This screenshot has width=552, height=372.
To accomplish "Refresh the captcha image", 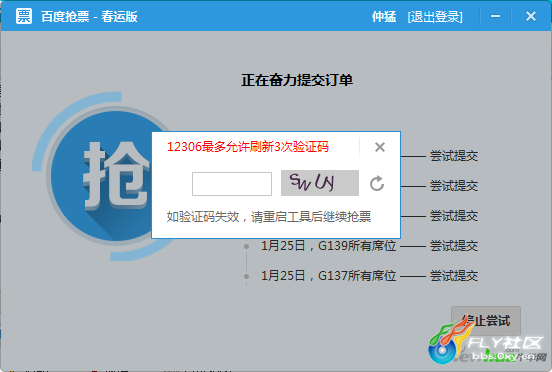I will [377, 183].
